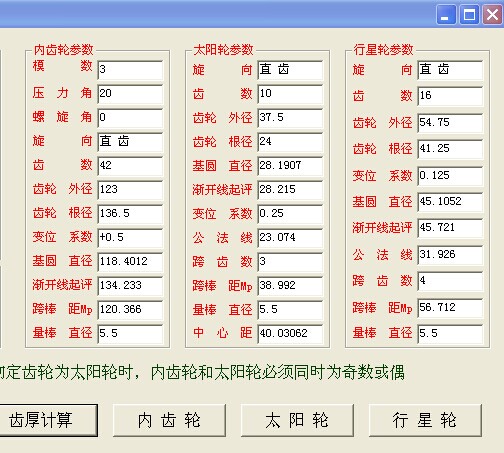Select the sun gear 公法线 field showing 23.074

290,238
